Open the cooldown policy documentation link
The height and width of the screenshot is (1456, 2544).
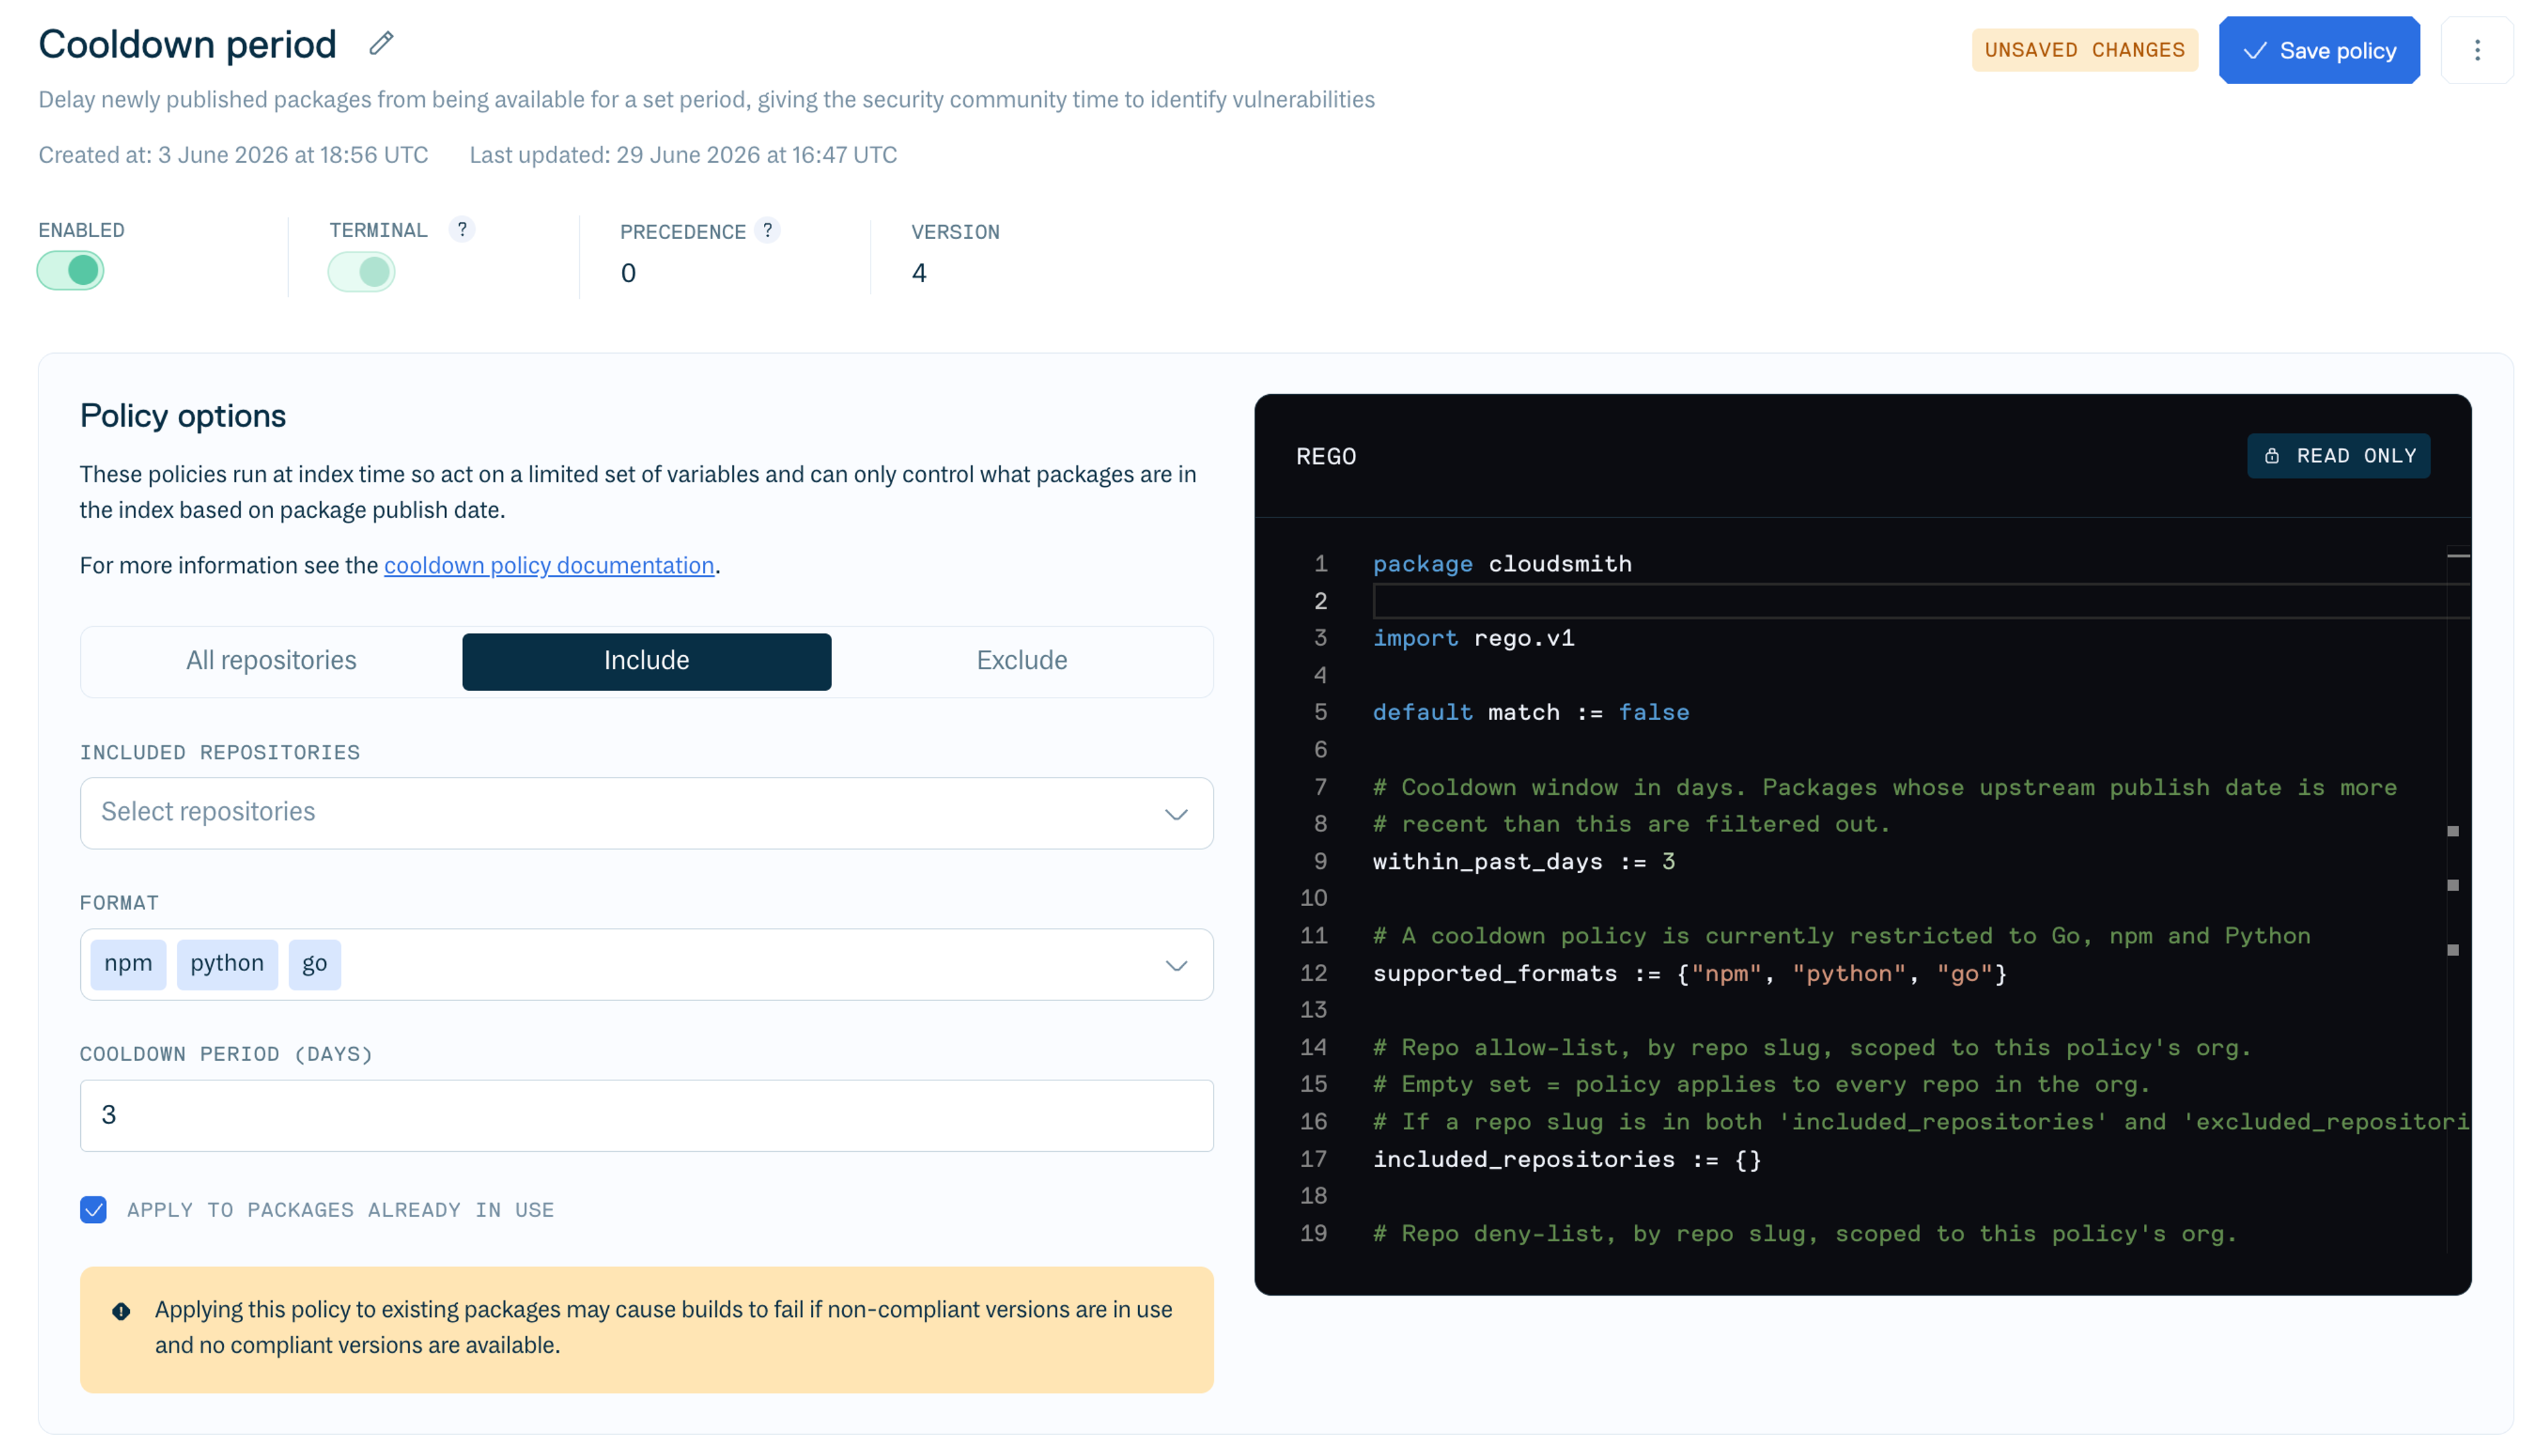pos(549,565)
